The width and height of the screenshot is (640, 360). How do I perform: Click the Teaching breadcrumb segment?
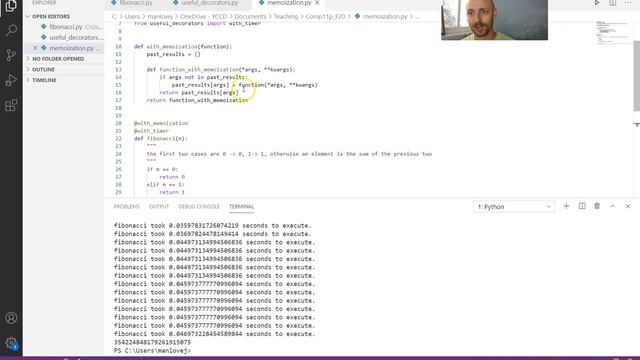click(286, 16)
